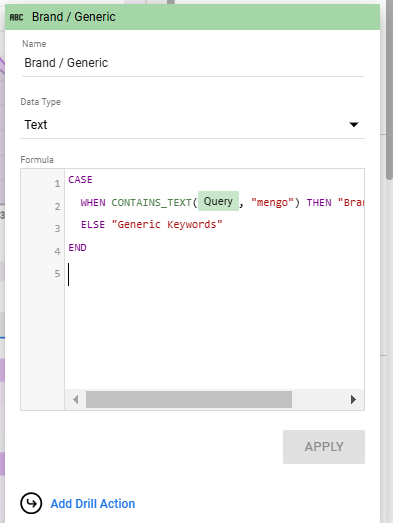Open the Text data type selector
This screenshot has width=393, height=523.
click(x=192, y=125)
